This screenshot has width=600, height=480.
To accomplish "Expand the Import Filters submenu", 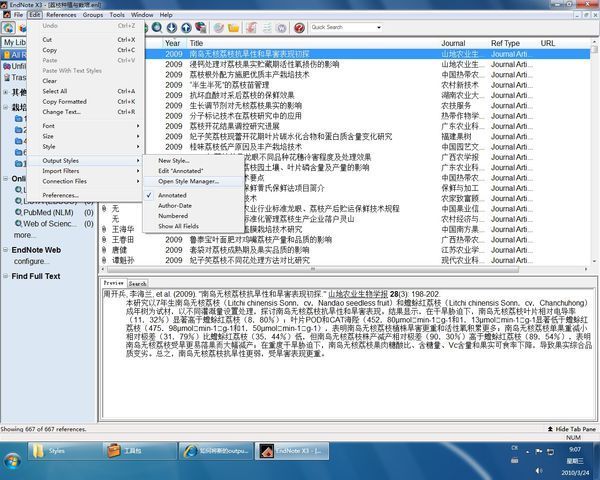I will pyautogui.click(x=86, y=171).
